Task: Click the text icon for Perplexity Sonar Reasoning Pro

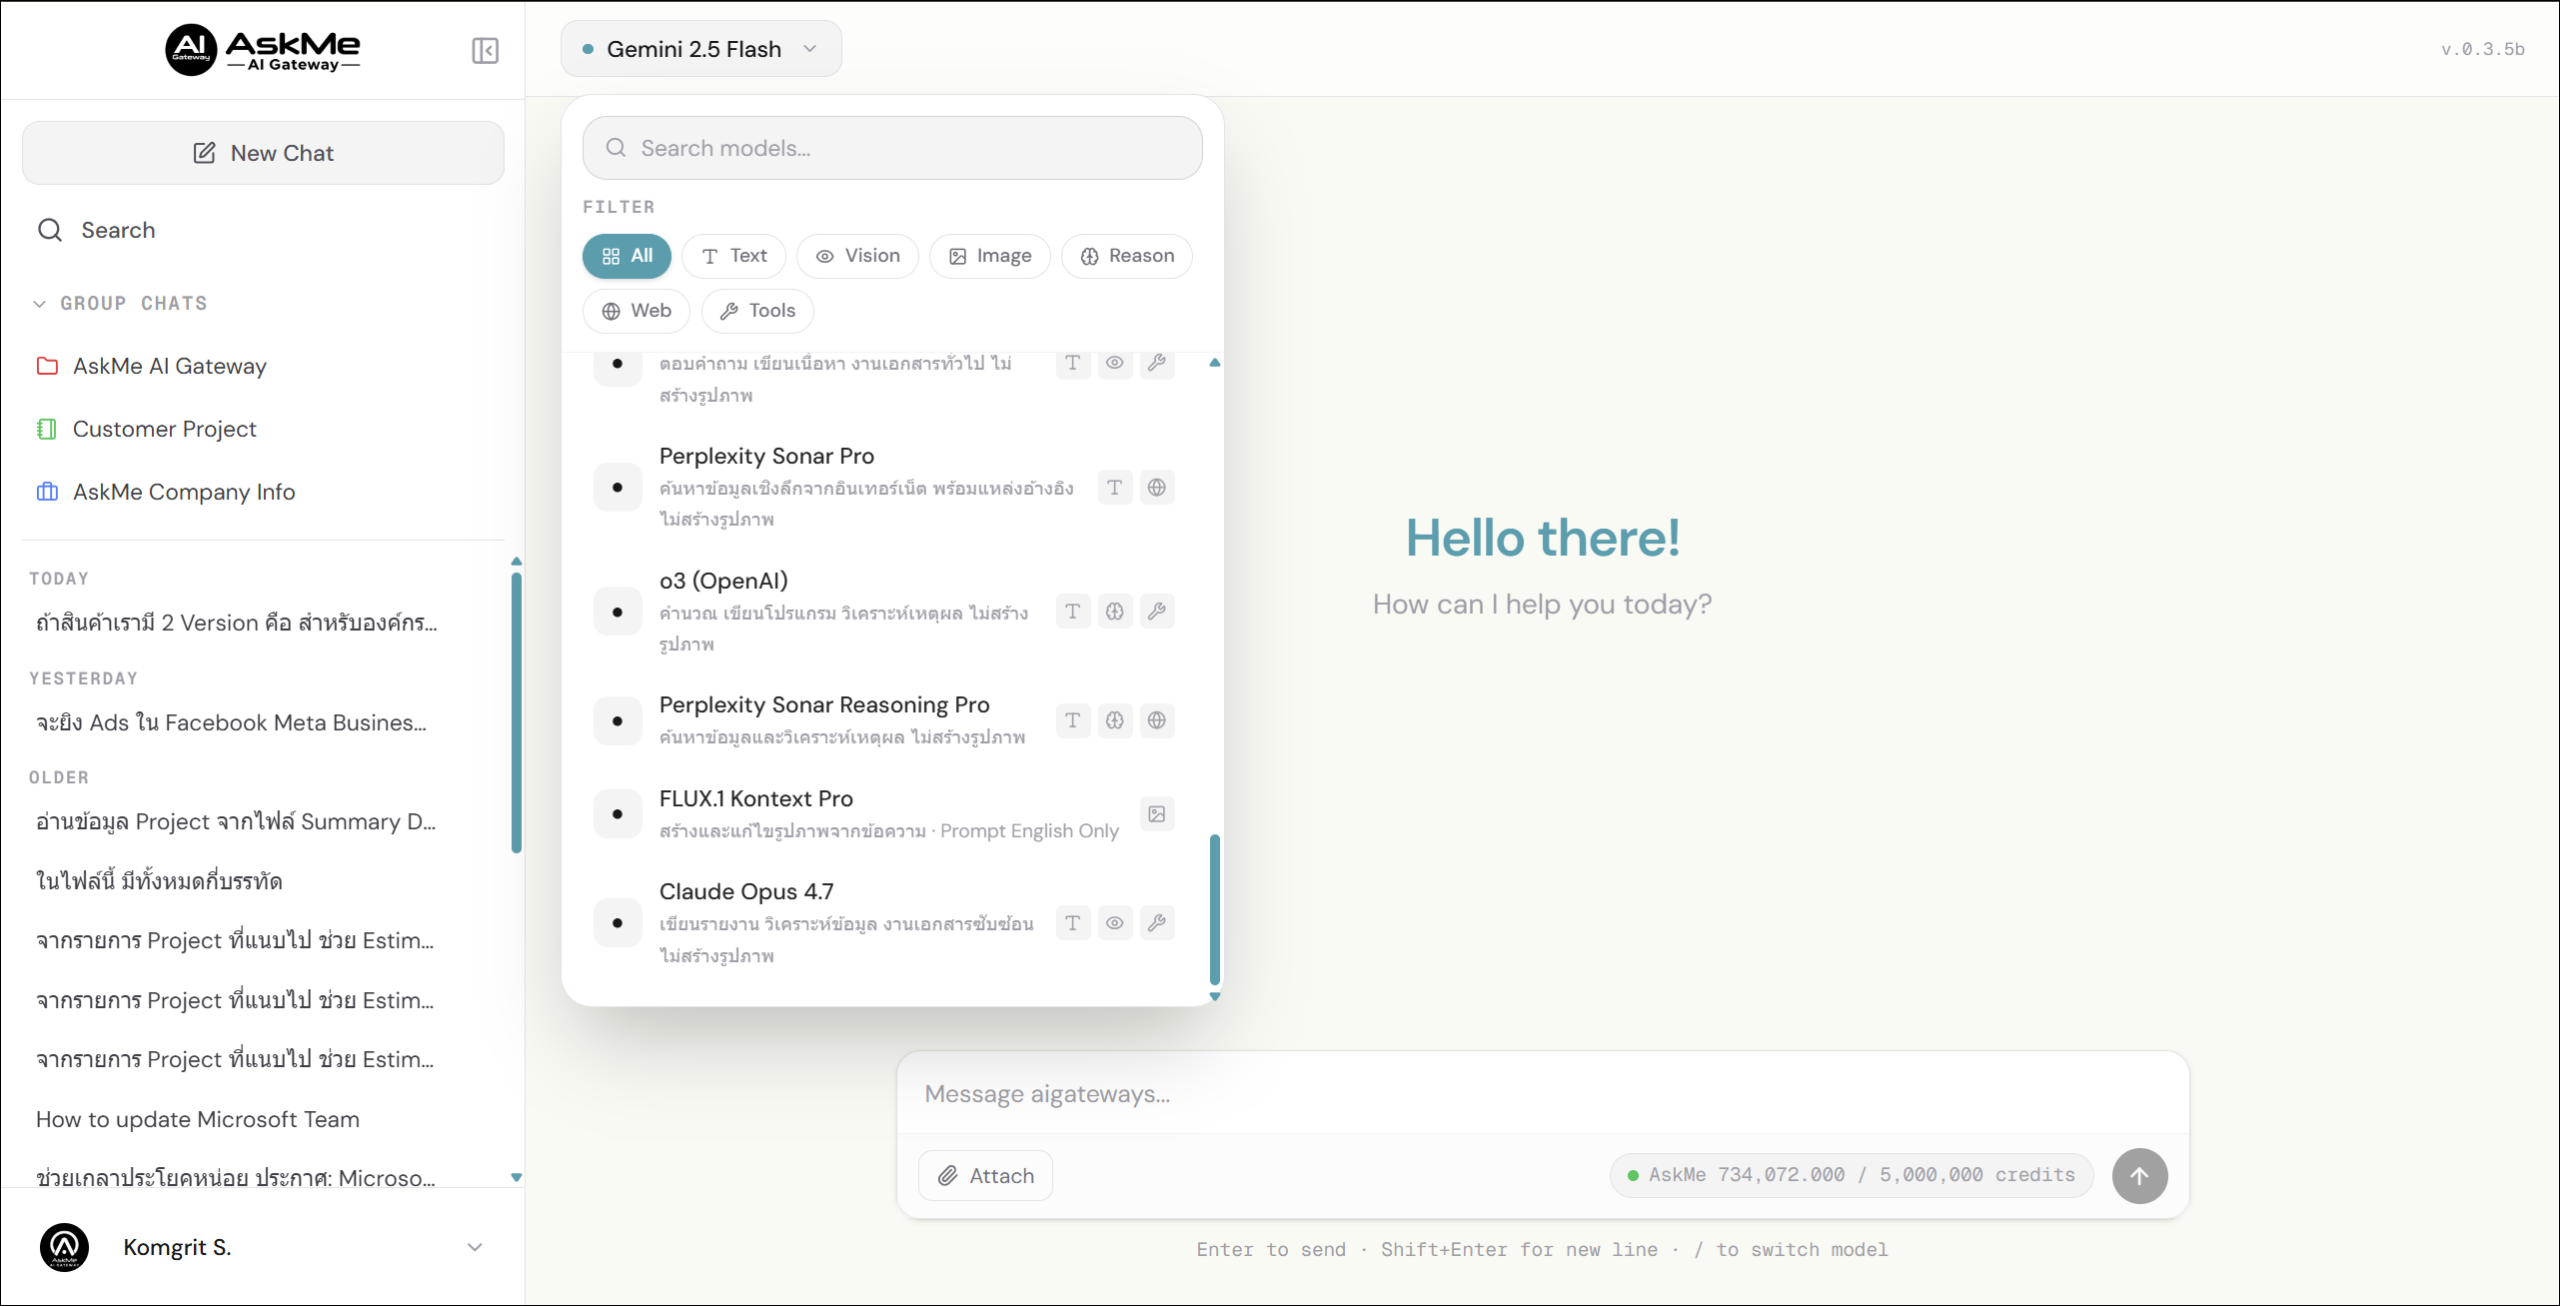Action: (1072, 720)
